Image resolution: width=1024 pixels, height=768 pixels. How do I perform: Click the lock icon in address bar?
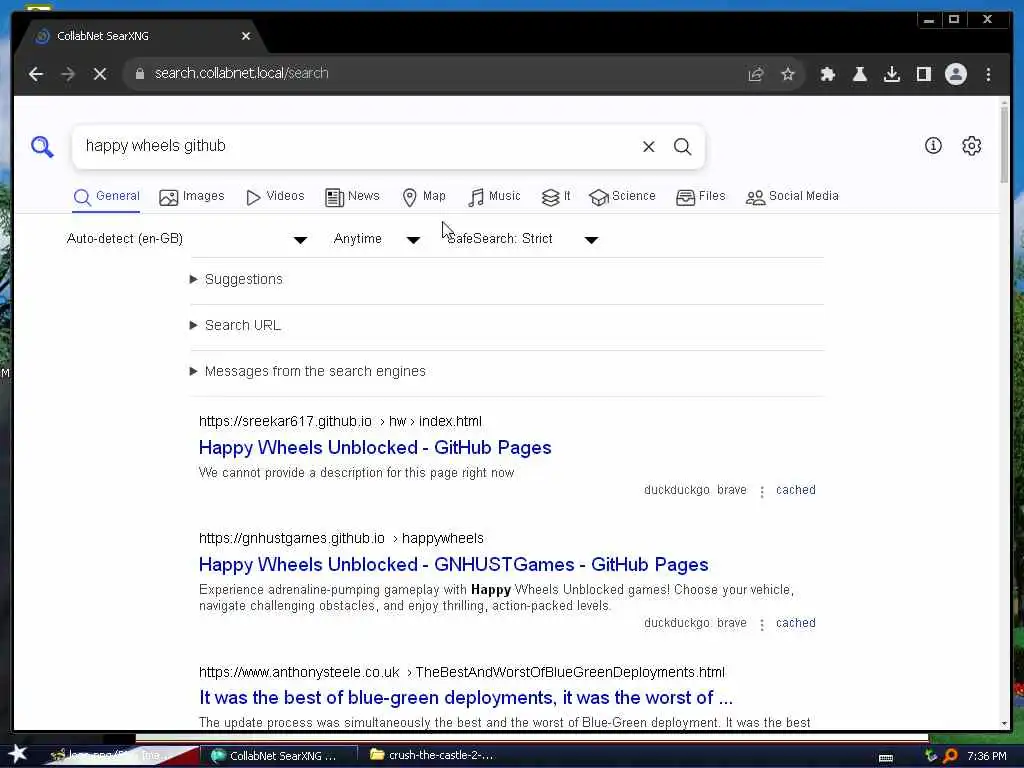coord(139,74)
